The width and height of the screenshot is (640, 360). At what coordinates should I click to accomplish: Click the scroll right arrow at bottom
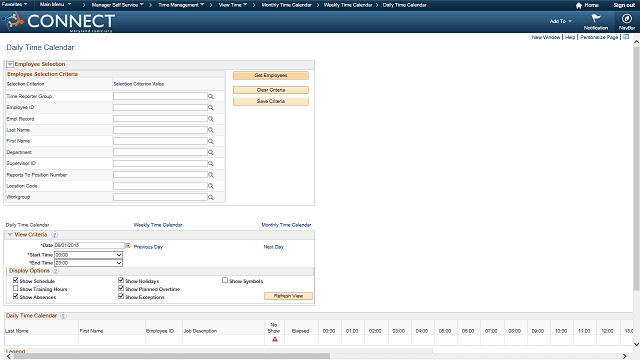pos(624,356)
